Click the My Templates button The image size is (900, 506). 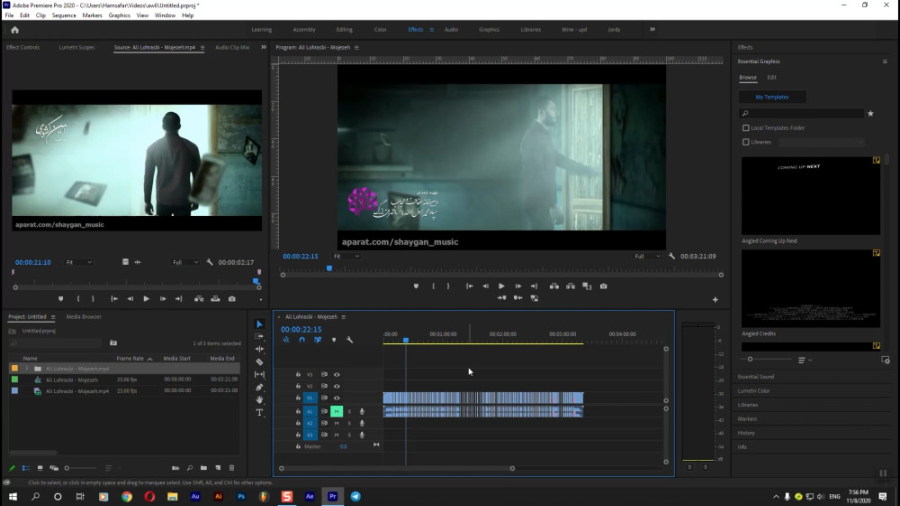(x=772, y=97)
